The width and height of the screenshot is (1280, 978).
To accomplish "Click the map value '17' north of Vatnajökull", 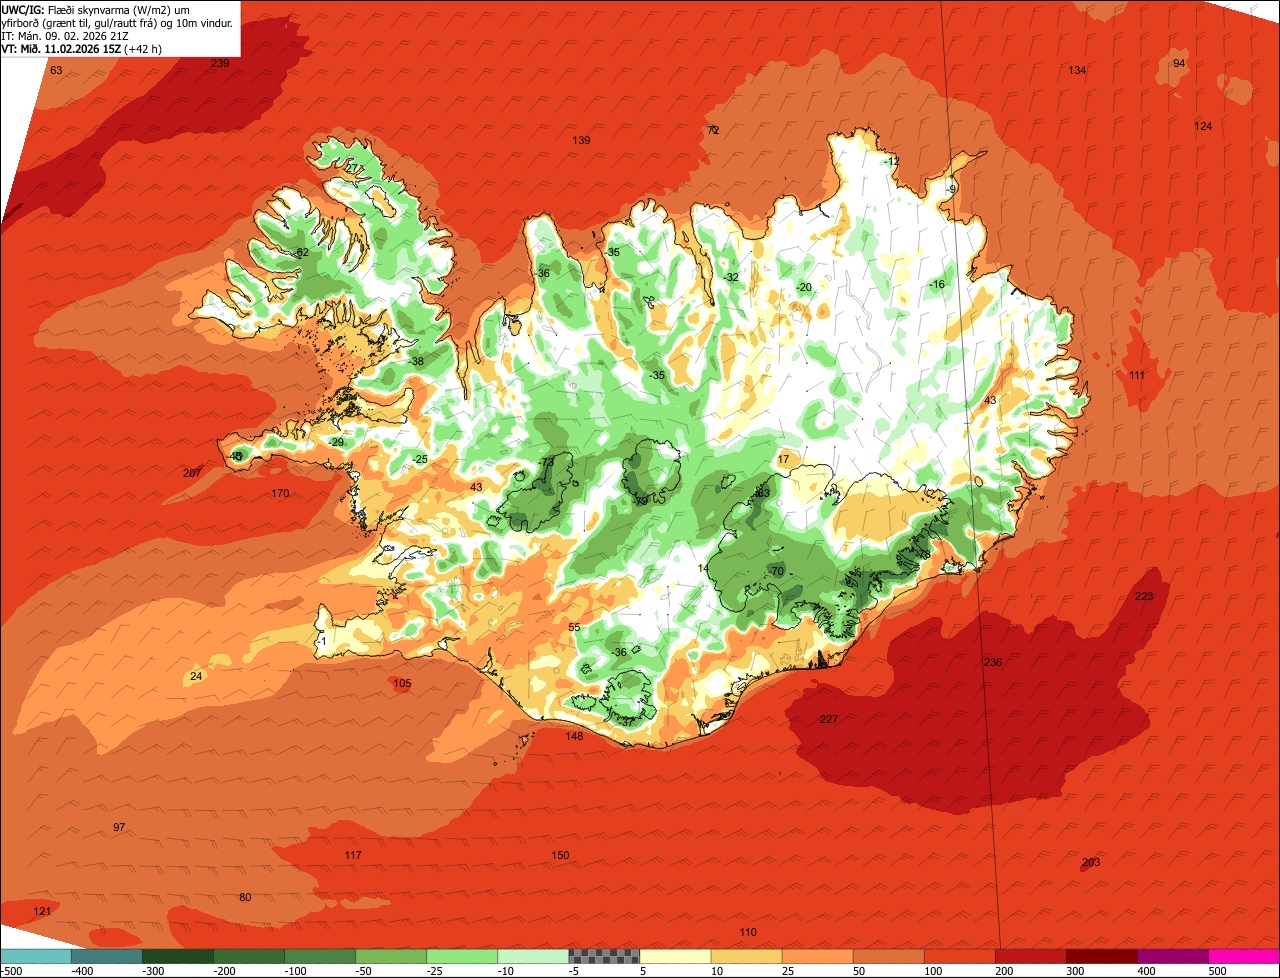I will [783, 459].
